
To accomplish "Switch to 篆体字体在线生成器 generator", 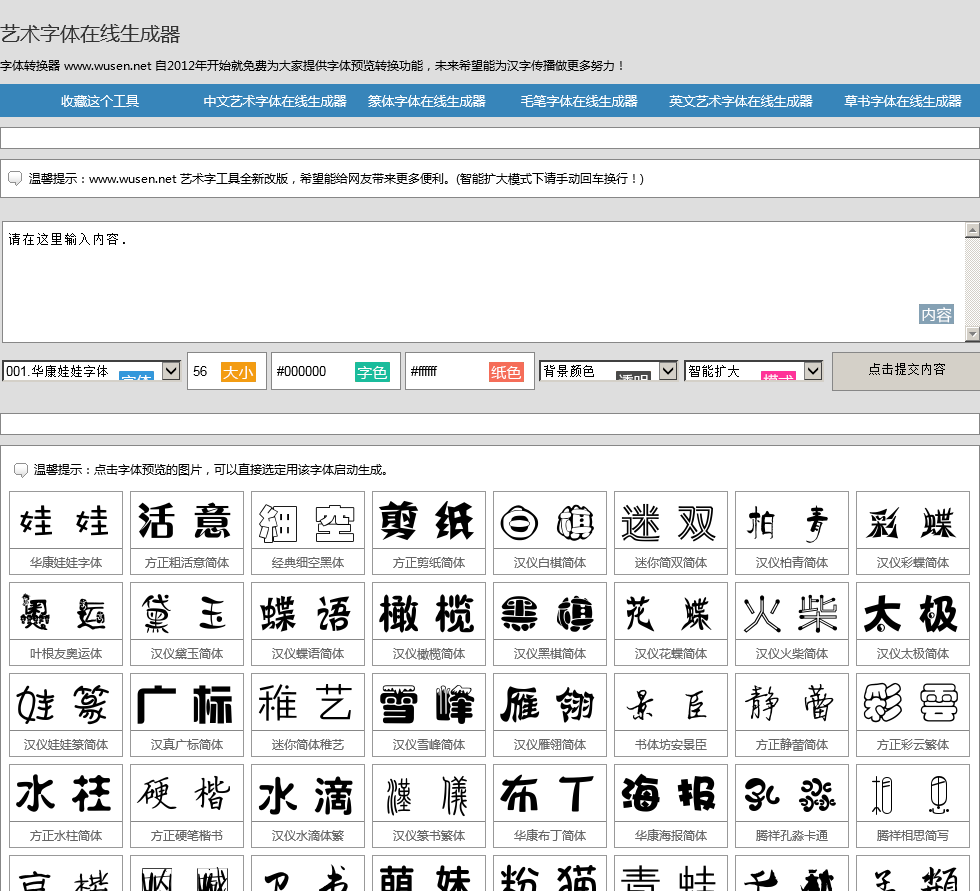I will (425, 100).
